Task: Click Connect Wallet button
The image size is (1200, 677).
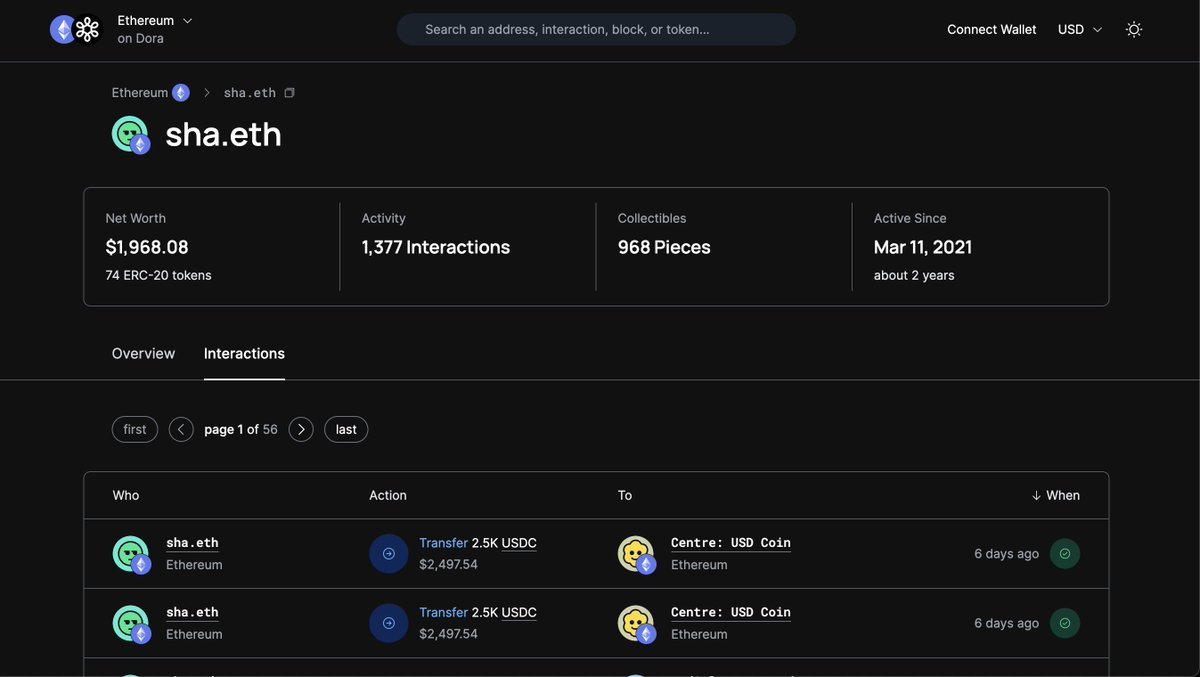Action: click(x=991, y=29)
